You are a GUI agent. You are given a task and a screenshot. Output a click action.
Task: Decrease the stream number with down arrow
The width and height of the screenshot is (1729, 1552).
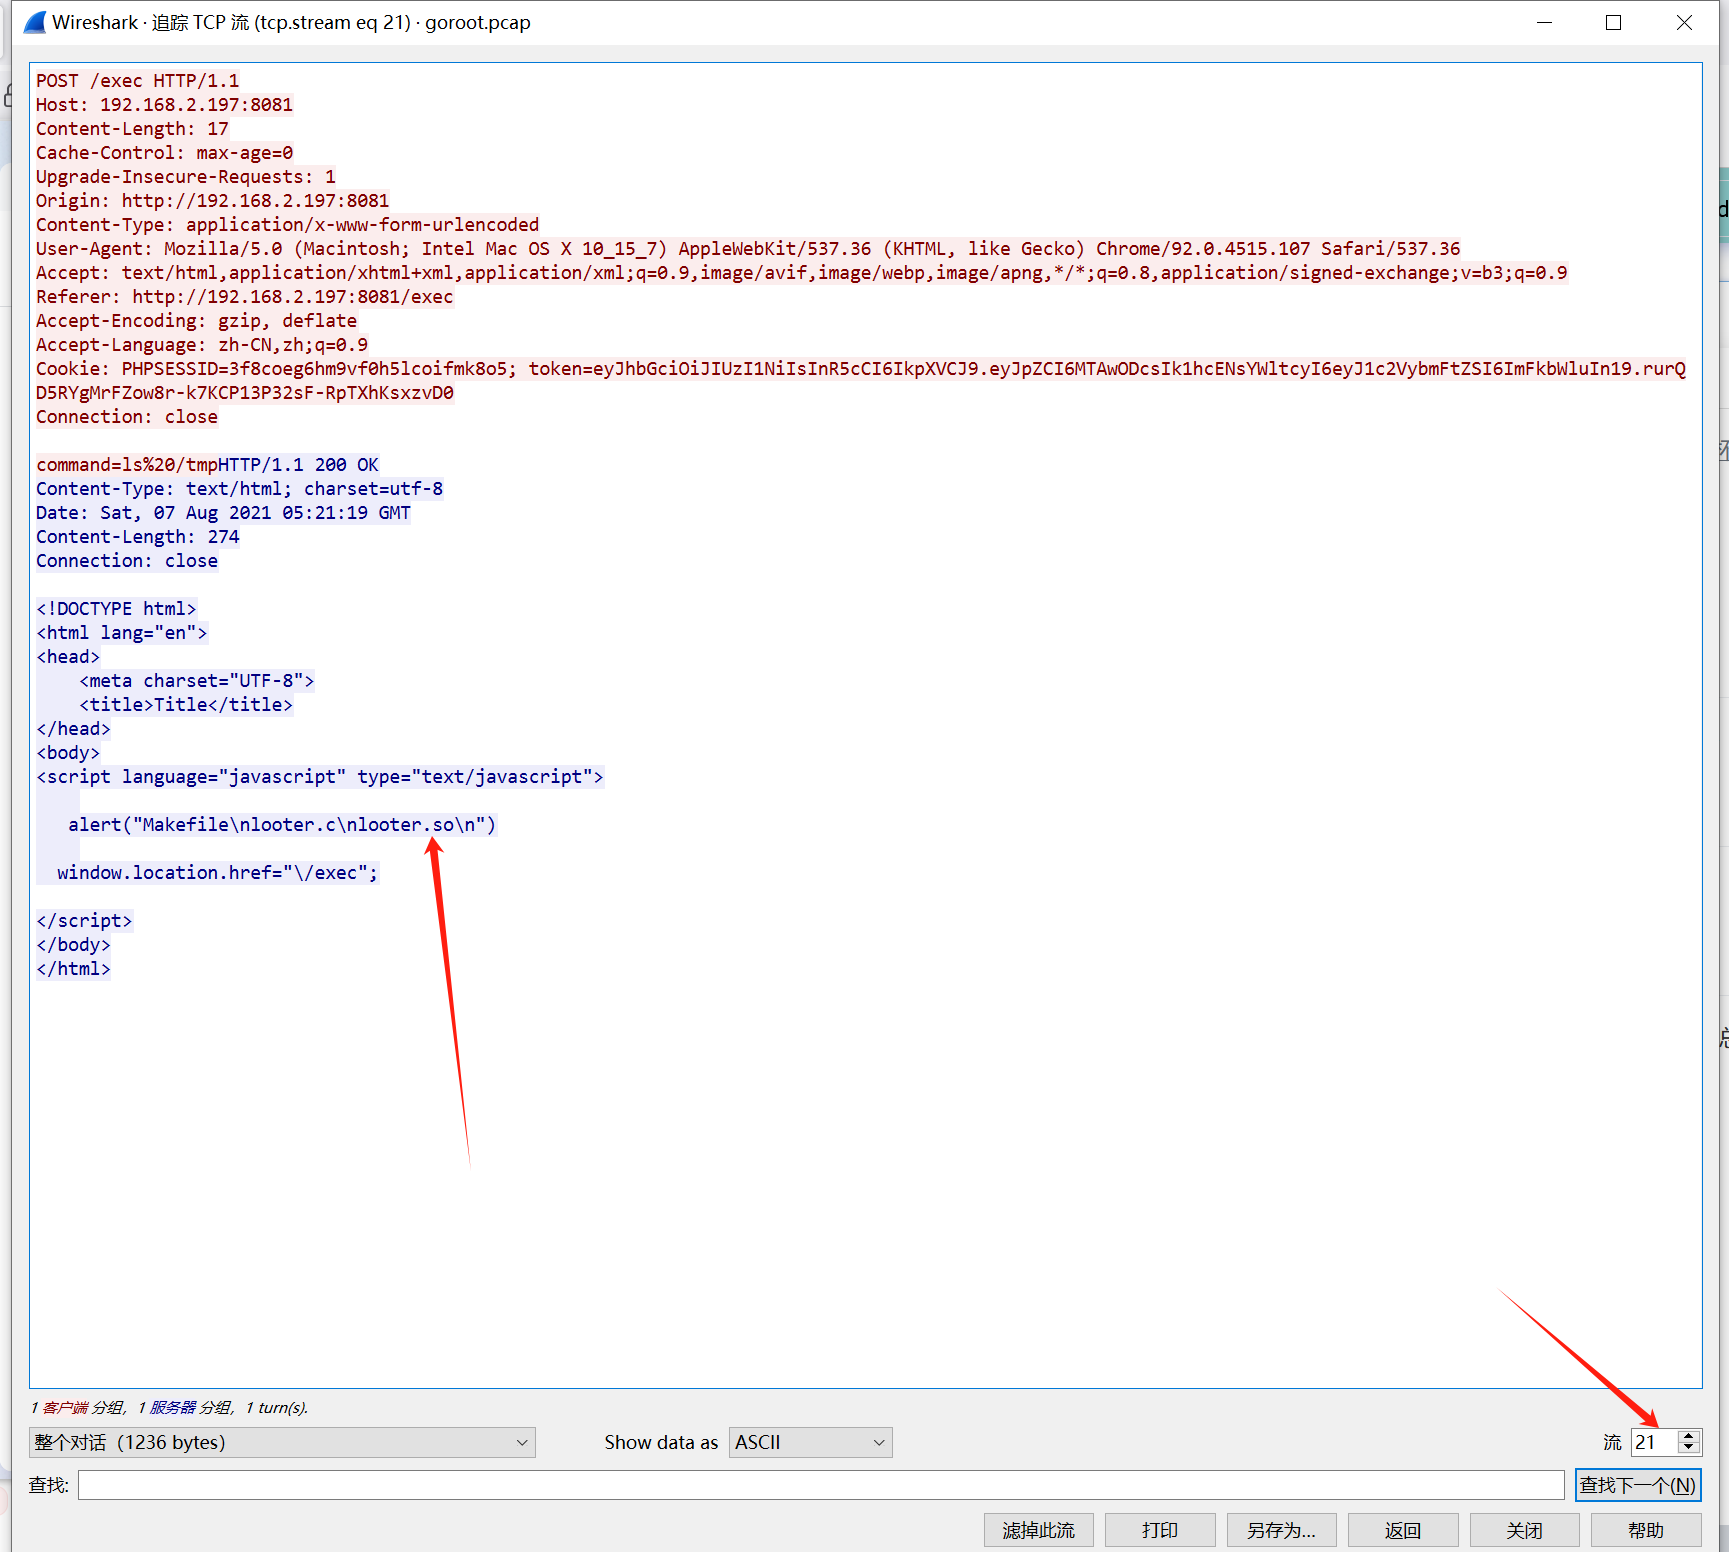point(1689,1448)
